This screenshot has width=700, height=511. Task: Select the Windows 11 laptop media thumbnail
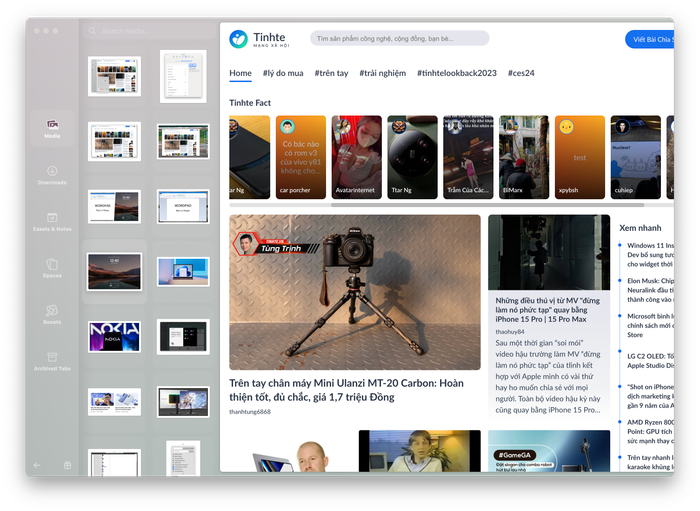(x=183, y=271)
